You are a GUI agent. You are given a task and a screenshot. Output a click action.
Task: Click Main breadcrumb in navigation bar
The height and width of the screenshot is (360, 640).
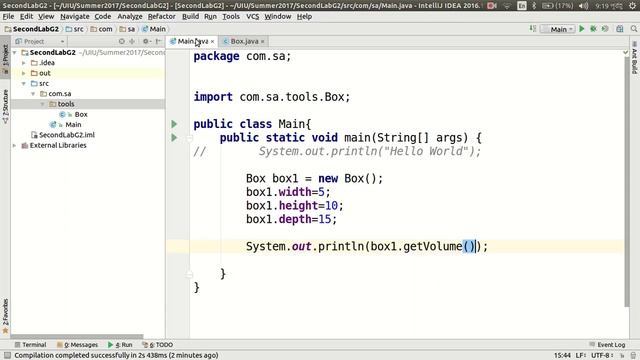click(153, 29)
